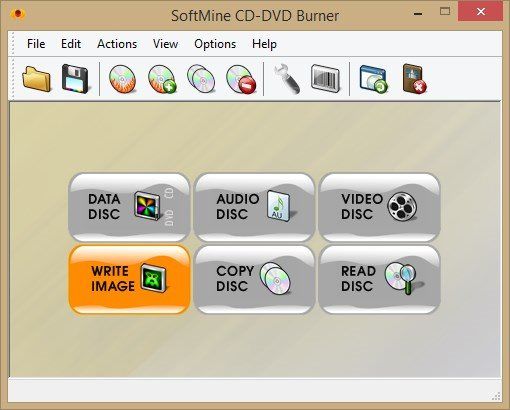Click the barcode toolbar icon

point(325,79)
